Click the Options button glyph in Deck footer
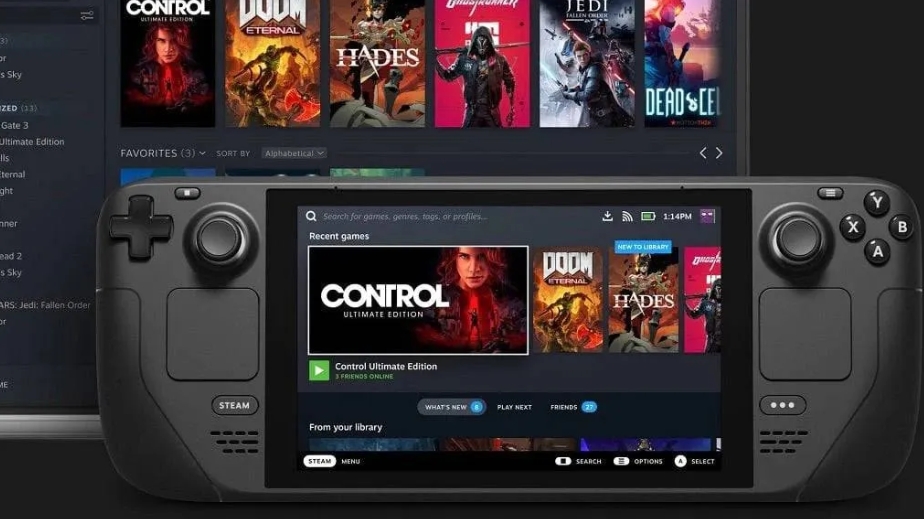924x519 pixels. point(621,461)
